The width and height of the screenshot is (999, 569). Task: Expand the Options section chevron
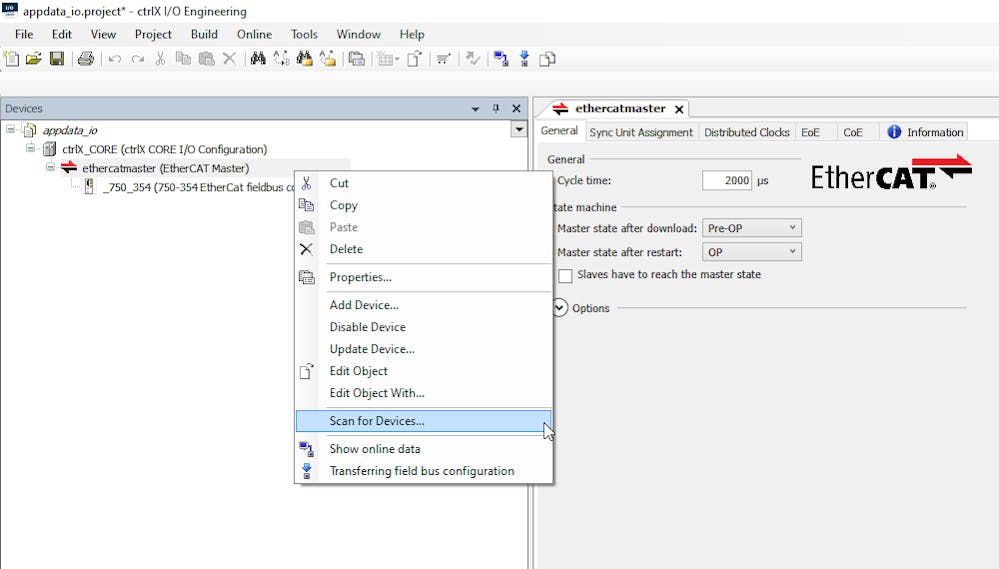[559, 308]
